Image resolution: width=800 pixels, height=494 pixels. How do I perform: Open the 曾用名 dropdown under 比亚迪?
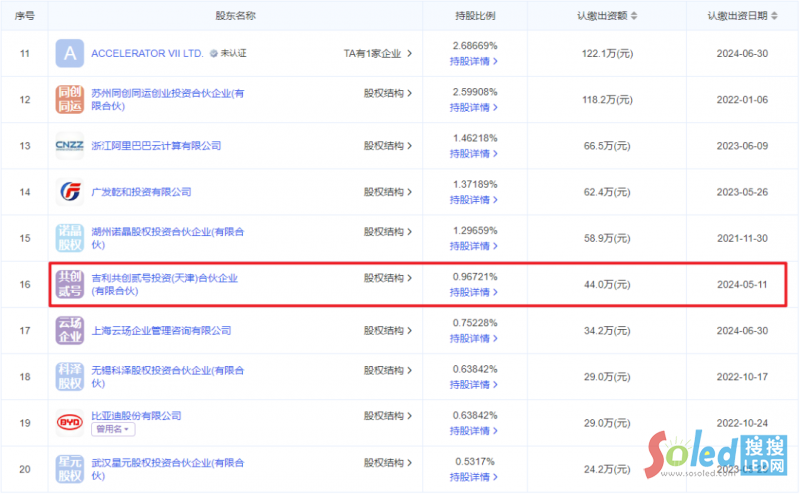point(113,429)
